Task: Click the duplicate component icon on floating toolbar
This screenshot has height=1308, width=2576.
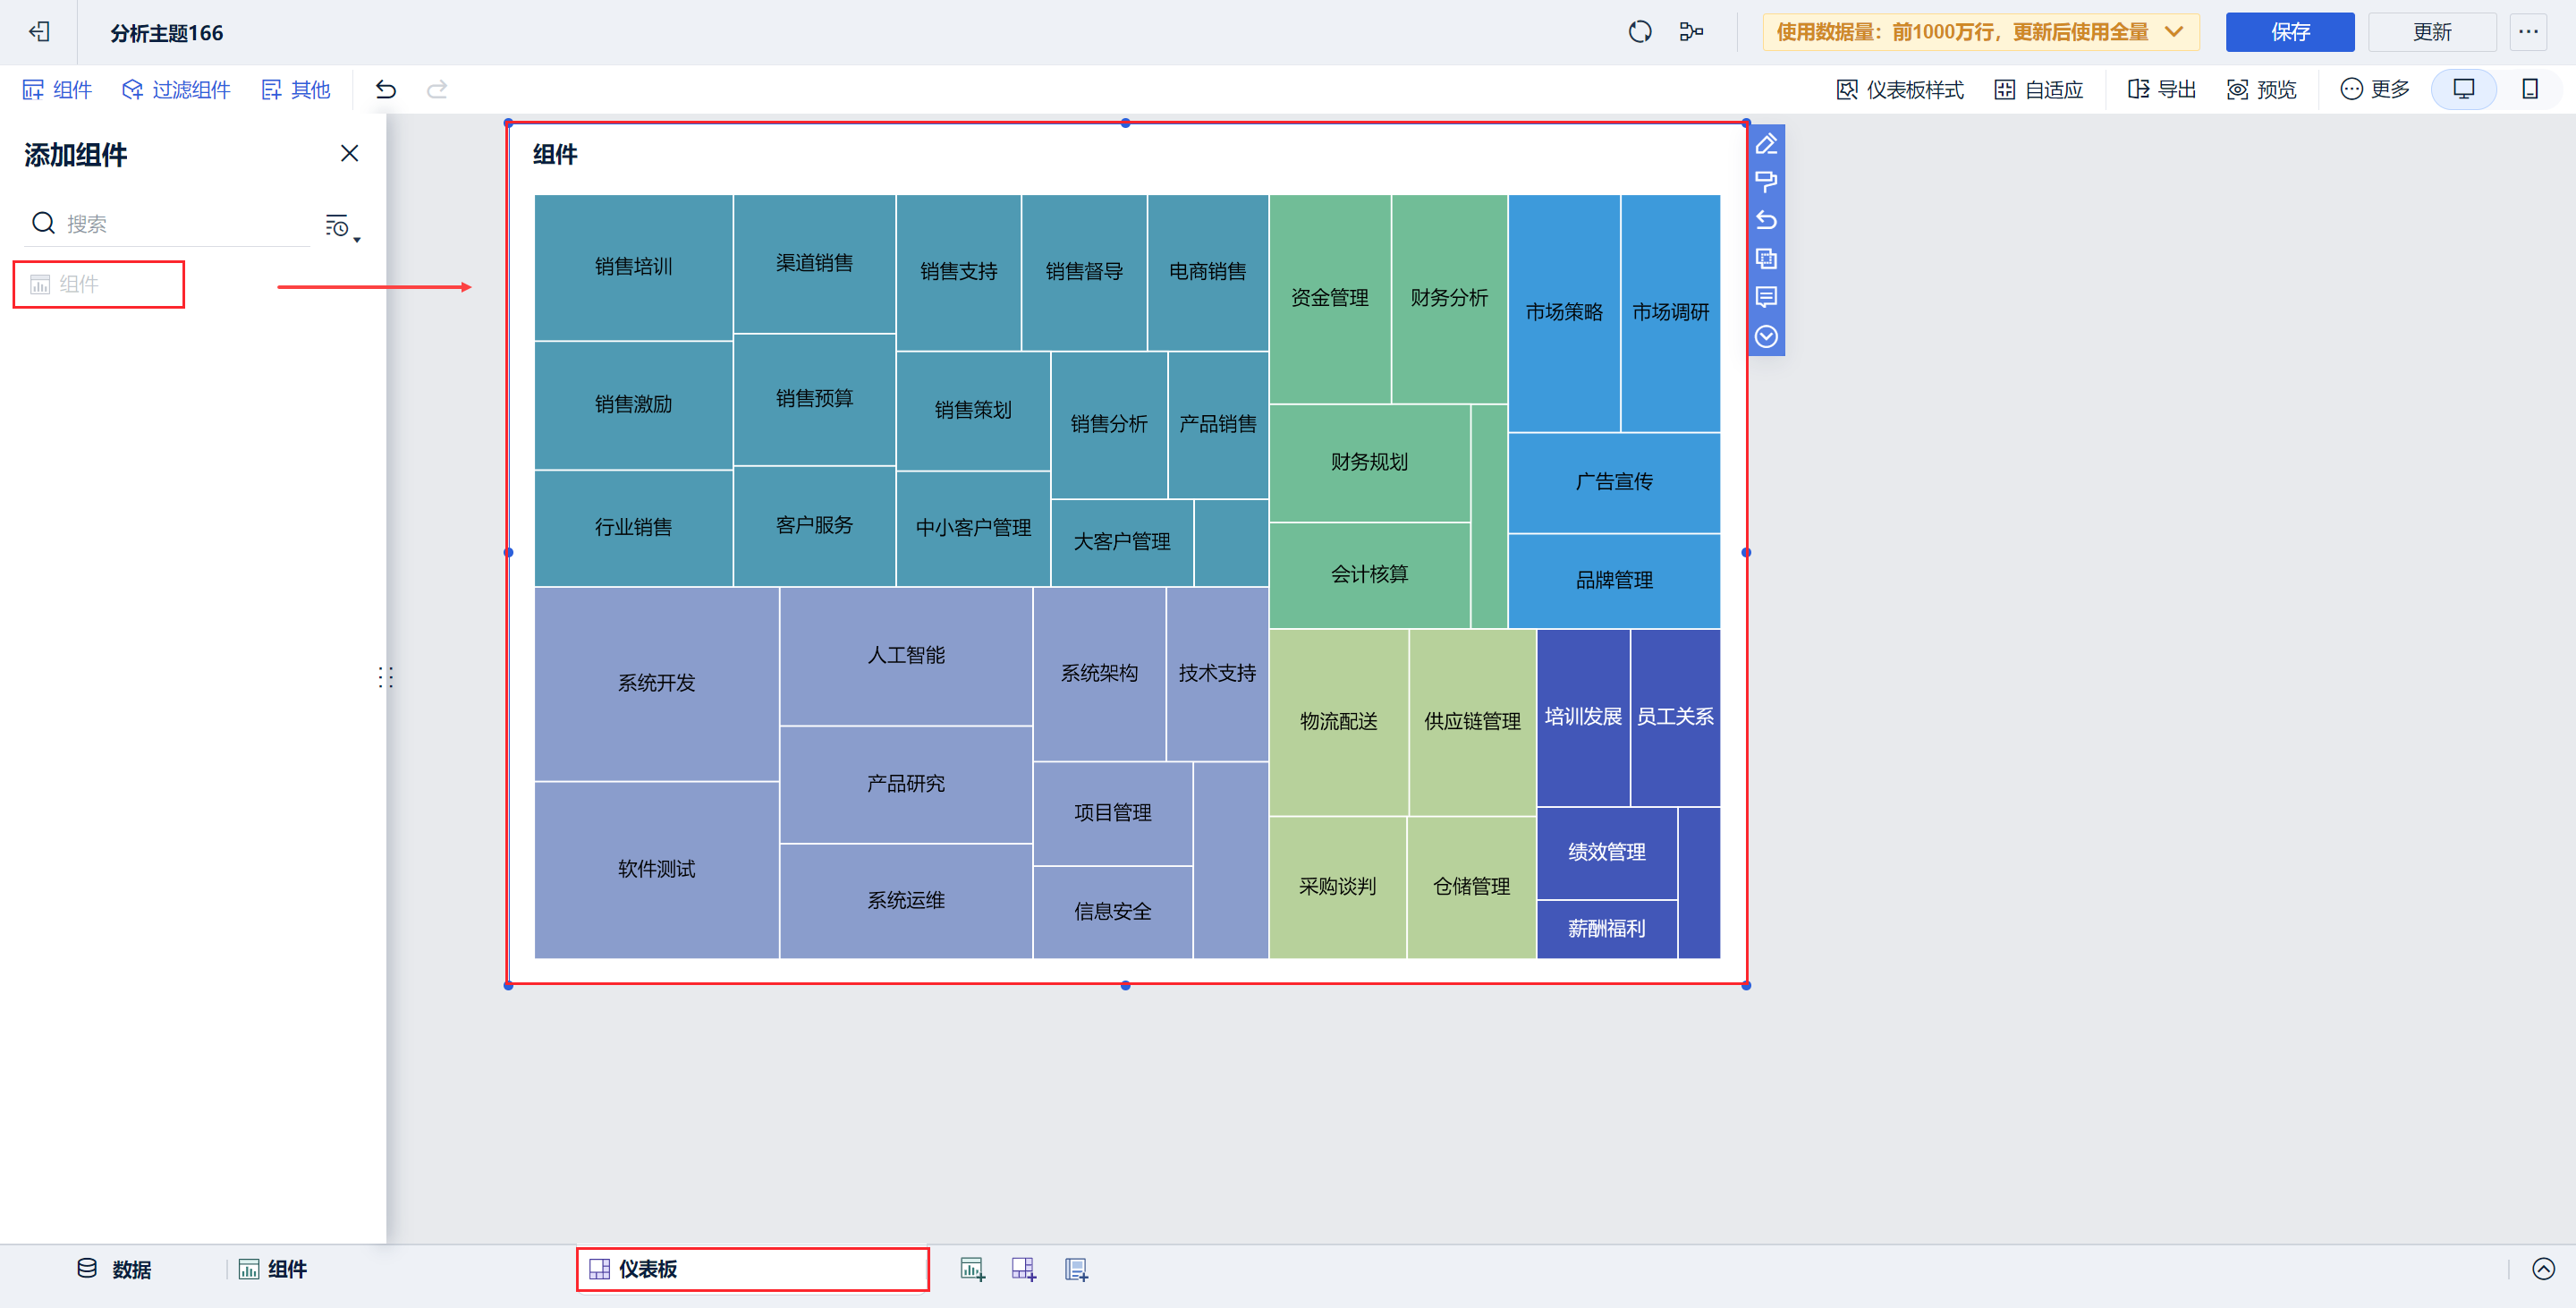Action: click(x=1766, y=259)
